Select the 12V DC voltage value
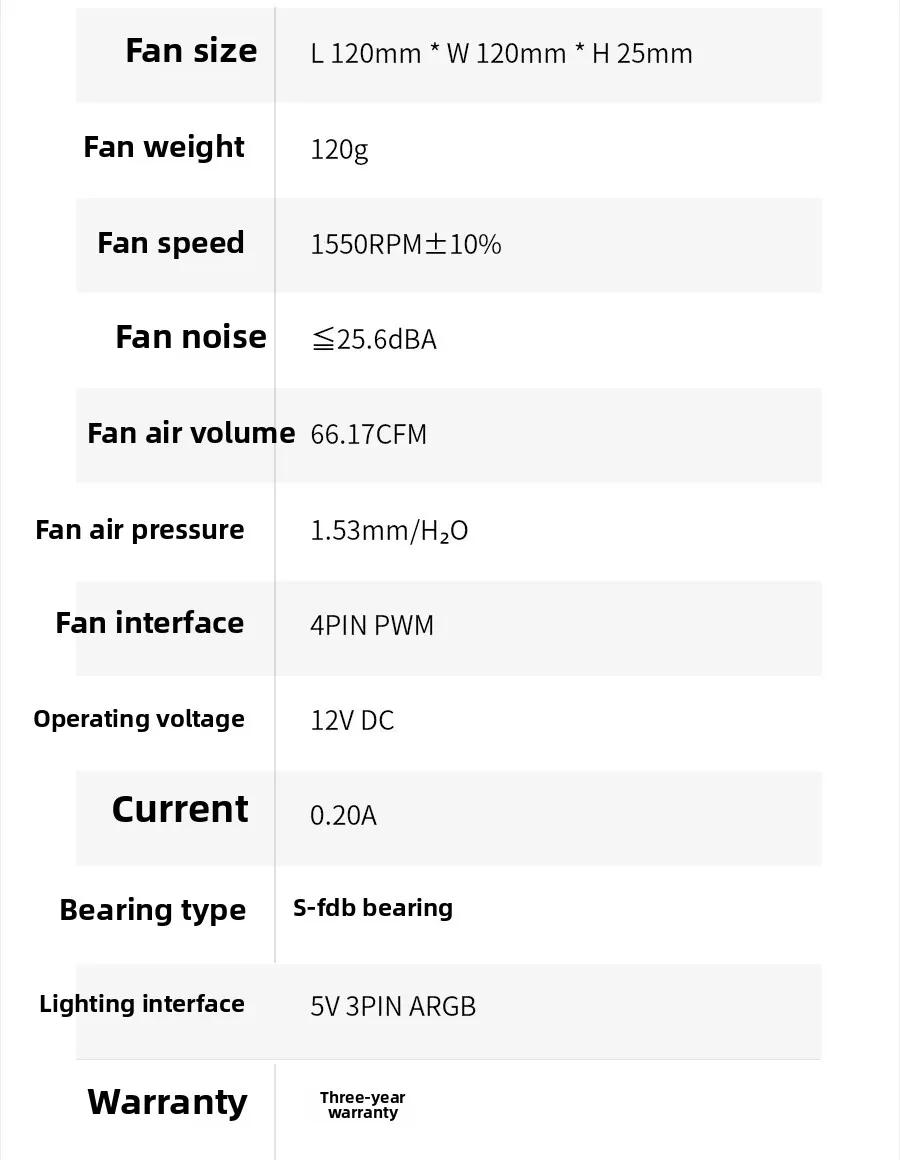Image resolution: width=900 pixels, height=1160 pixels. click(352, 720)
